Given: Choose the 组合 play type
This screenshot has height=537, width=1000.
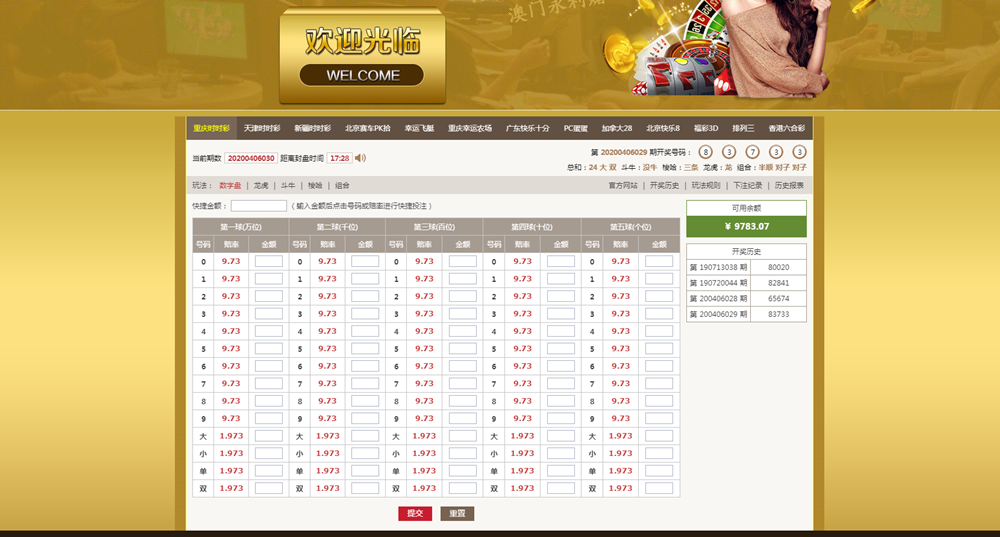Looking at the screenshot, I should [343, 186].
